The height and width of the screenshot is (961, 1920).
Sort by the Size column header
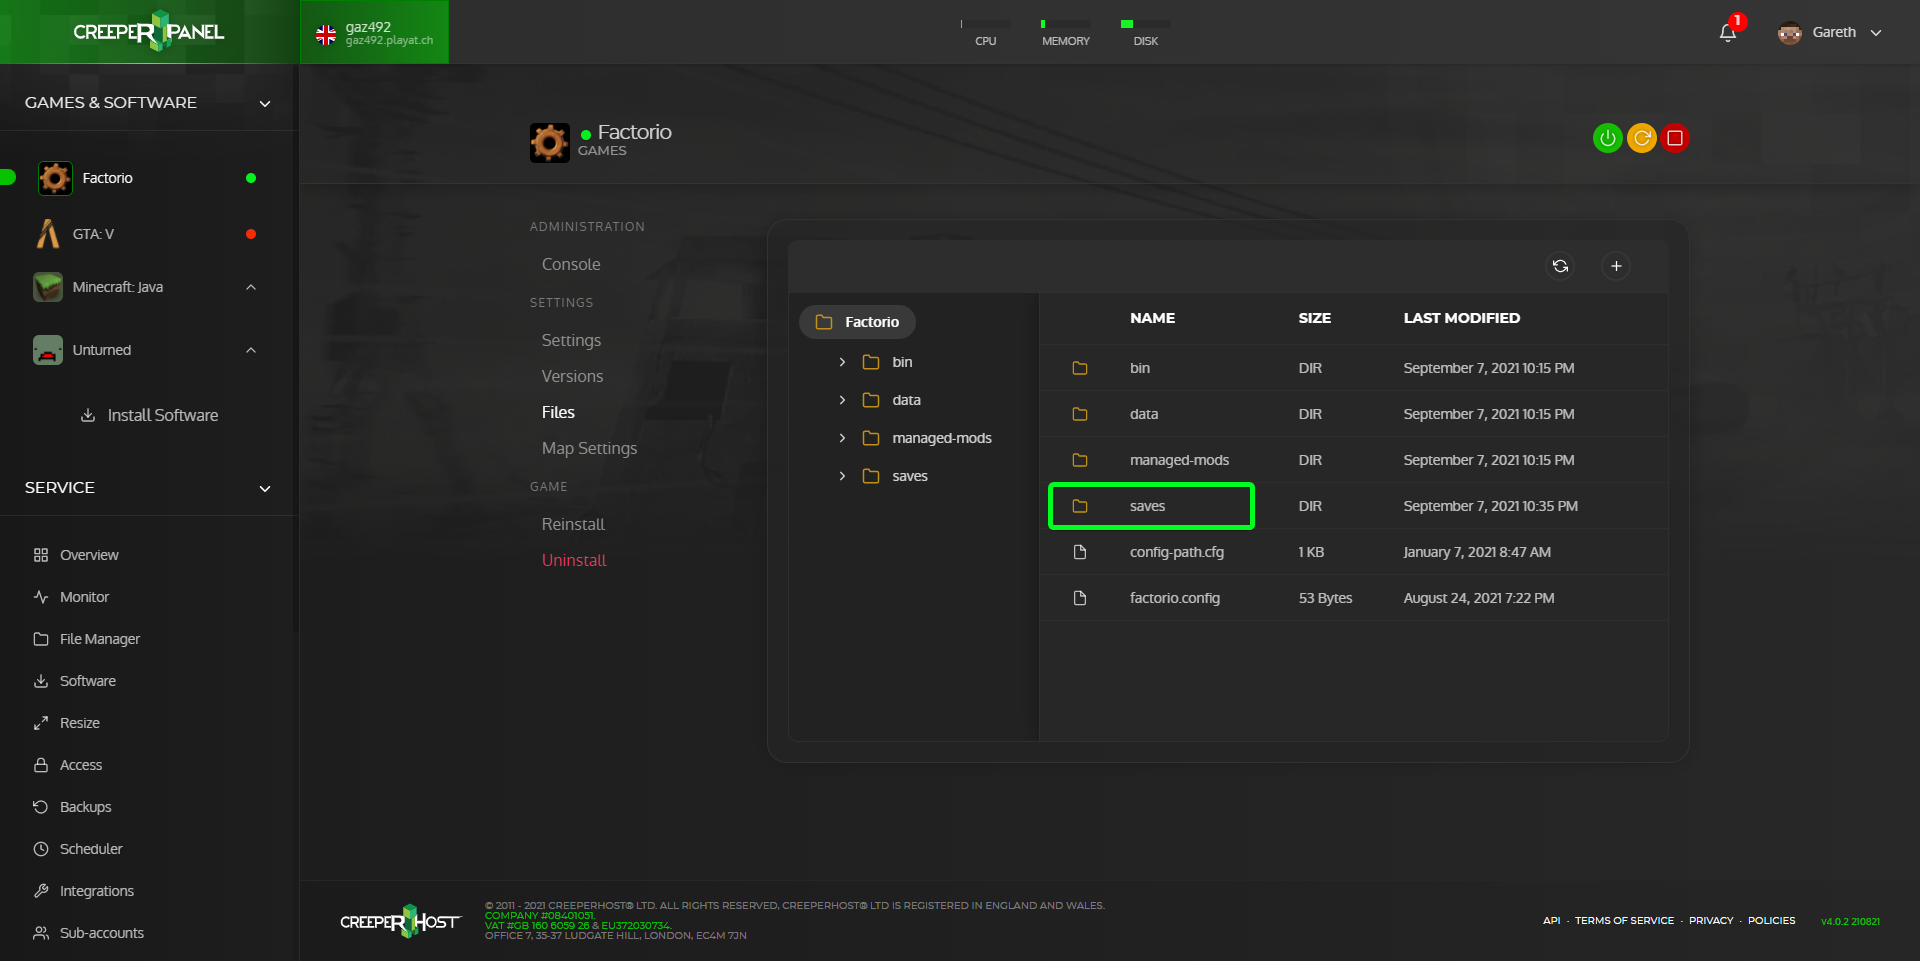click(x=1314, y=318)
